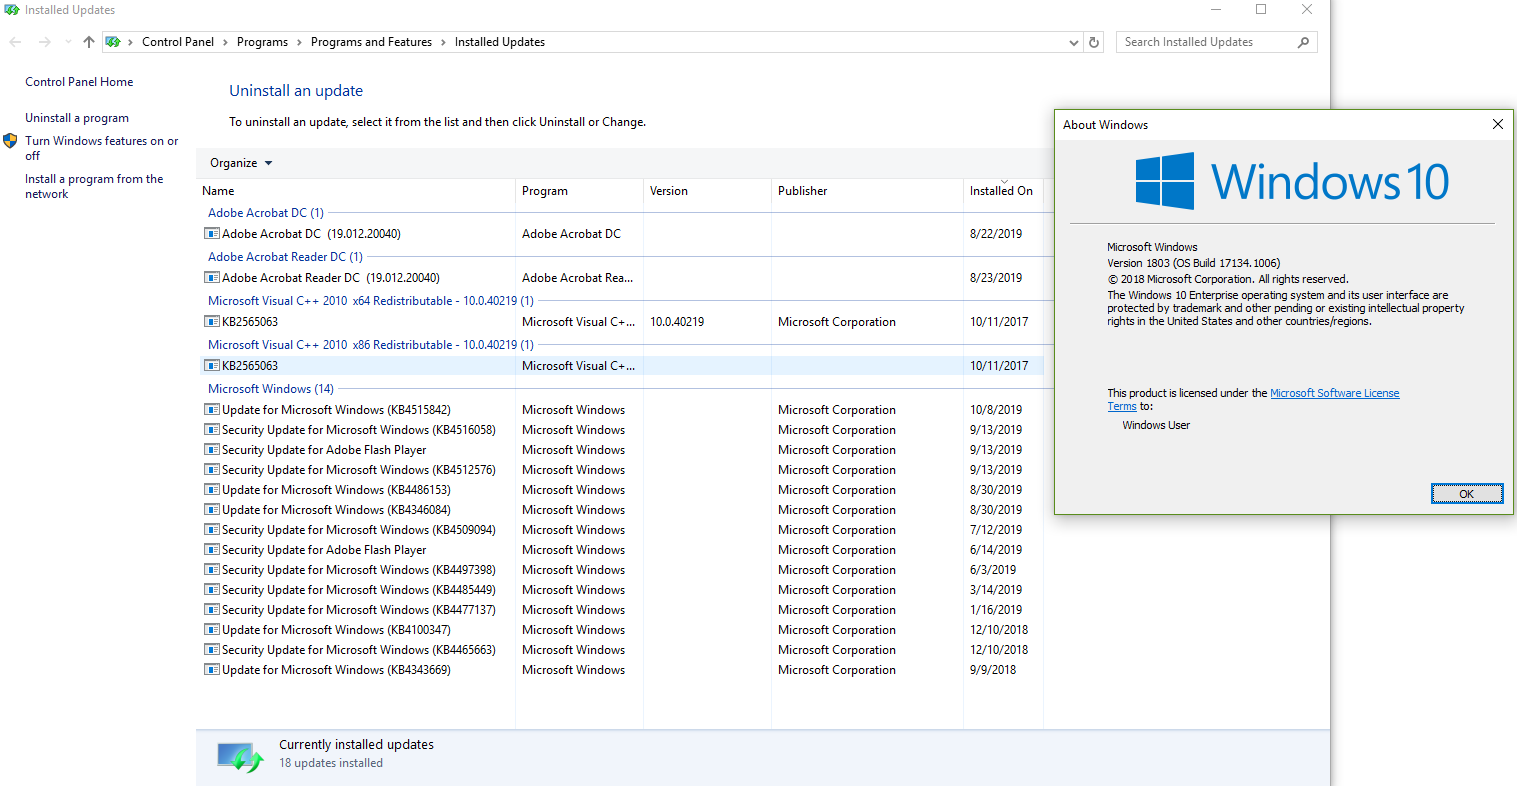Viewport: 1517px width, 786px height.
Task: Open the Organize dropdown menu
Action: pyautogui.click(x=241, y=163)
